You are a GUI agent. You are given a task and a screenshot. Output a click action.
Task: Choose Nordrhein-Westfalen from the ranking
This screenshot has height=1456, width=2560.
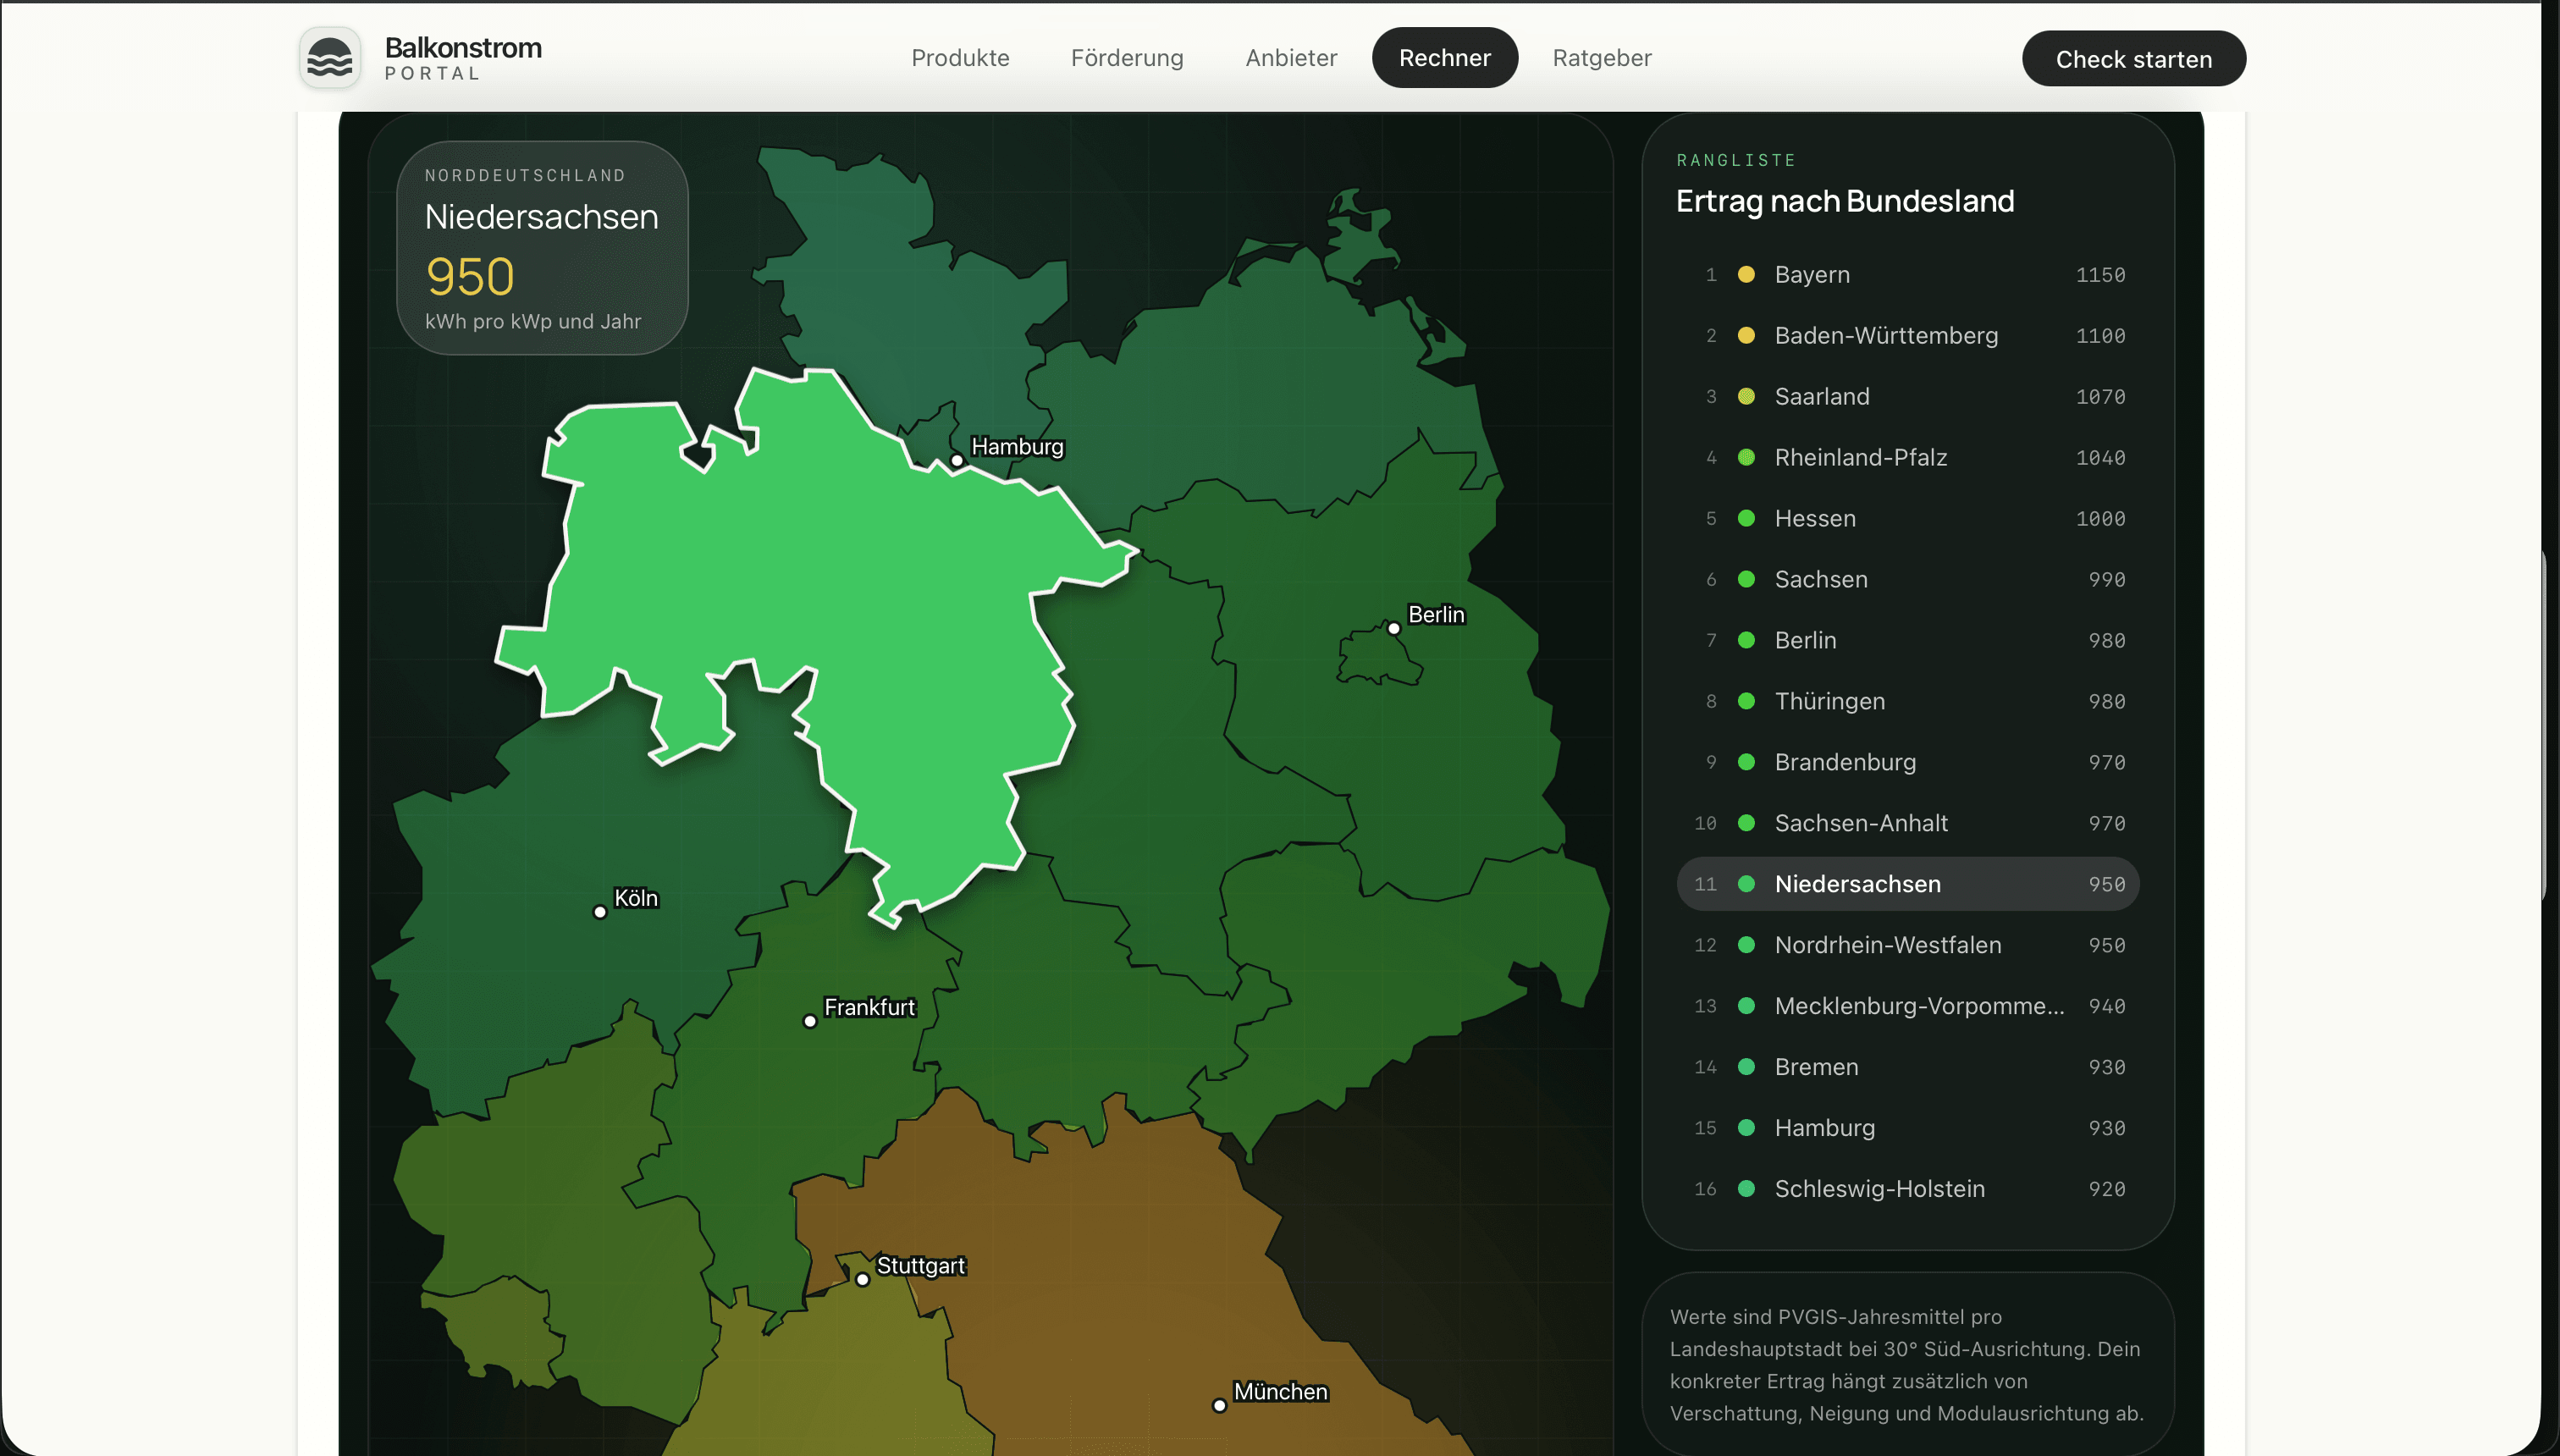point(1908,946)
